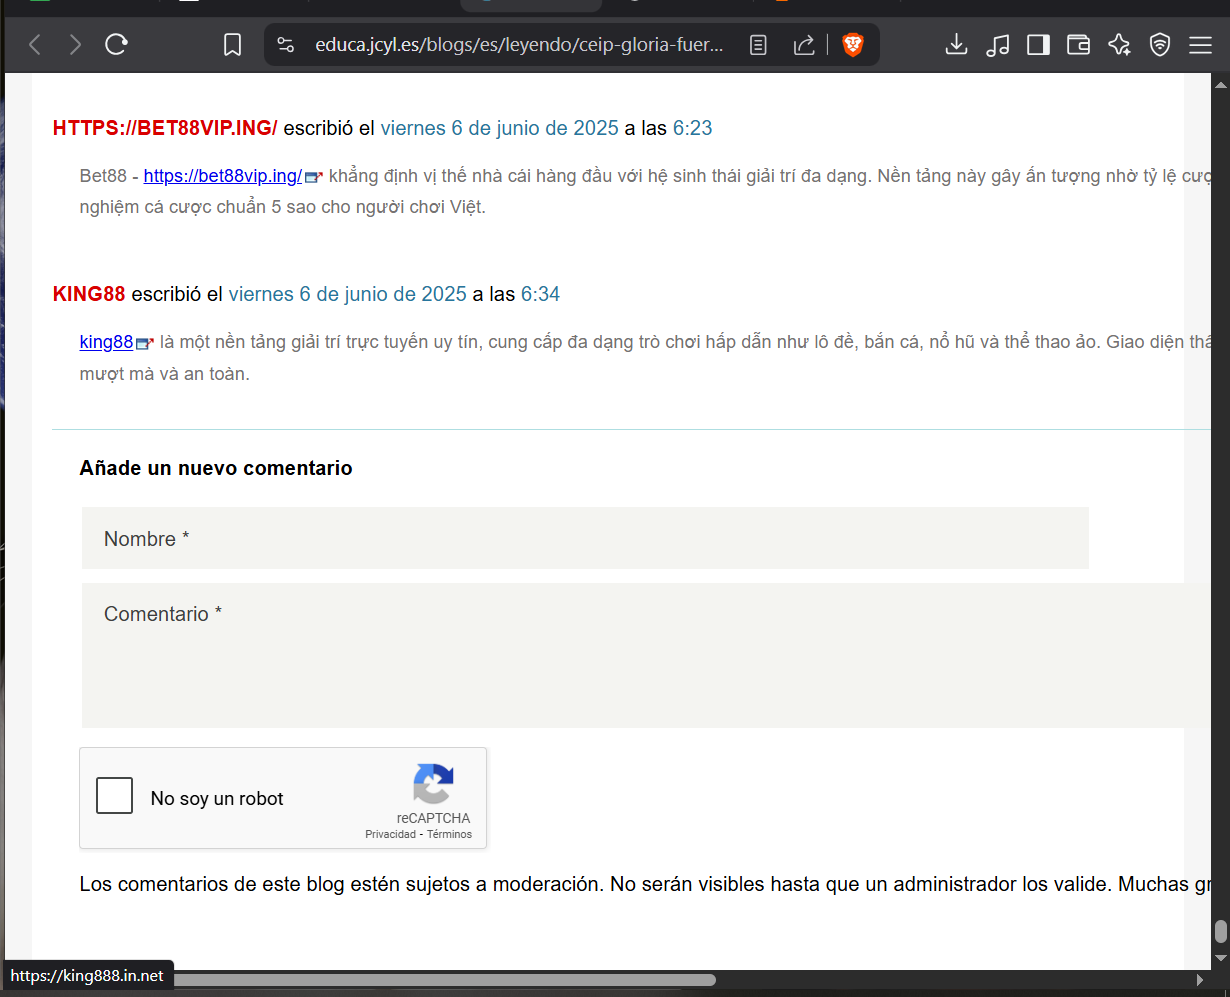Screen dimensions: 1230x997
Task: Open reader mode icon
Action: (x=759, y=45)
